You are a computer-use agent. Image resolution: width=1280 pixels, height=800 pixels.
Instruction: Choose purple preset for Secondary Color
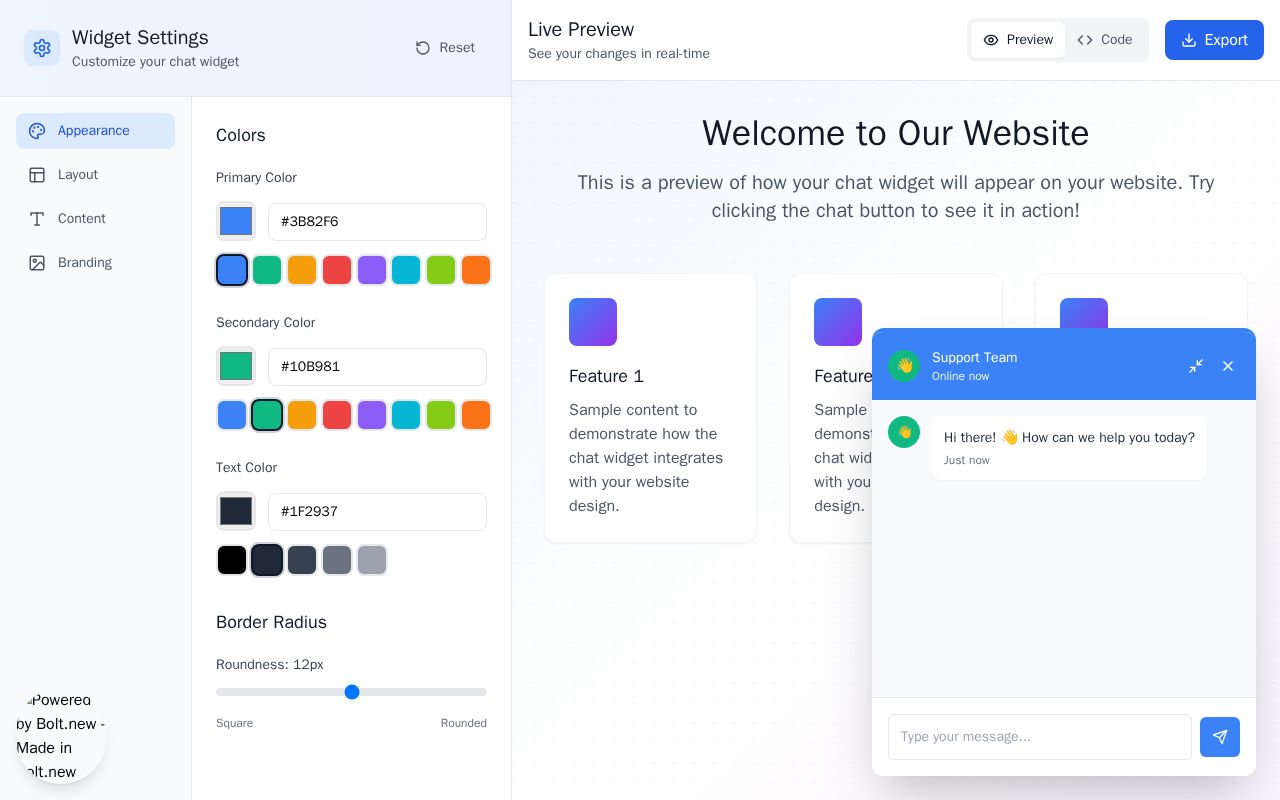coord(372,415)
